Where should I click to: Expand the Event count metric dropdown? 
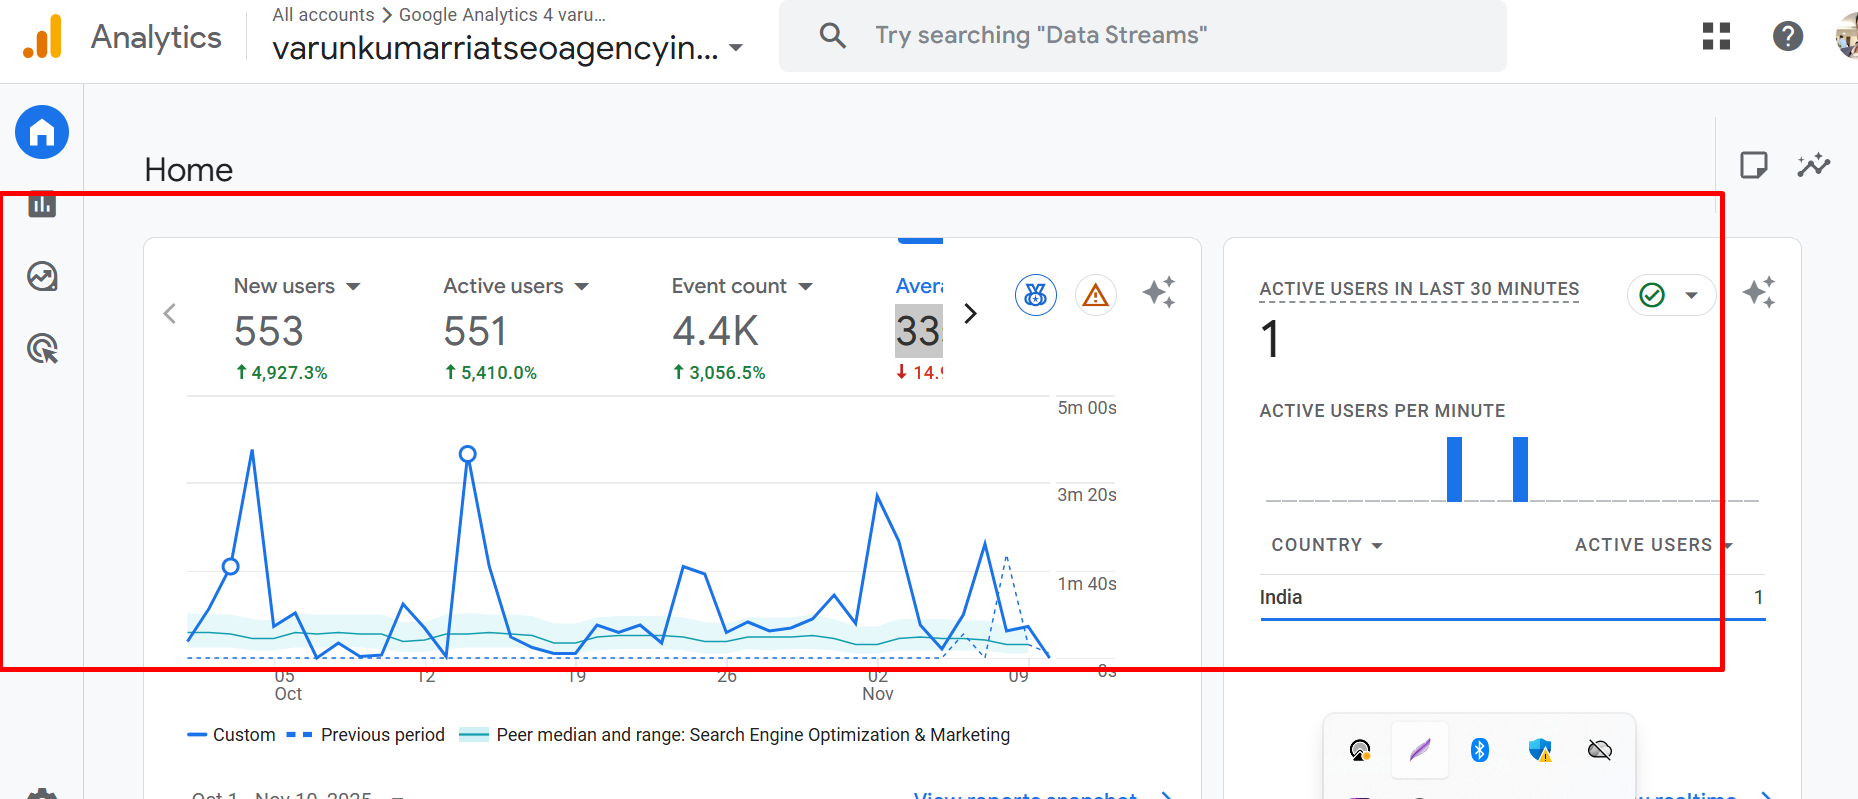tap(806, 287)
